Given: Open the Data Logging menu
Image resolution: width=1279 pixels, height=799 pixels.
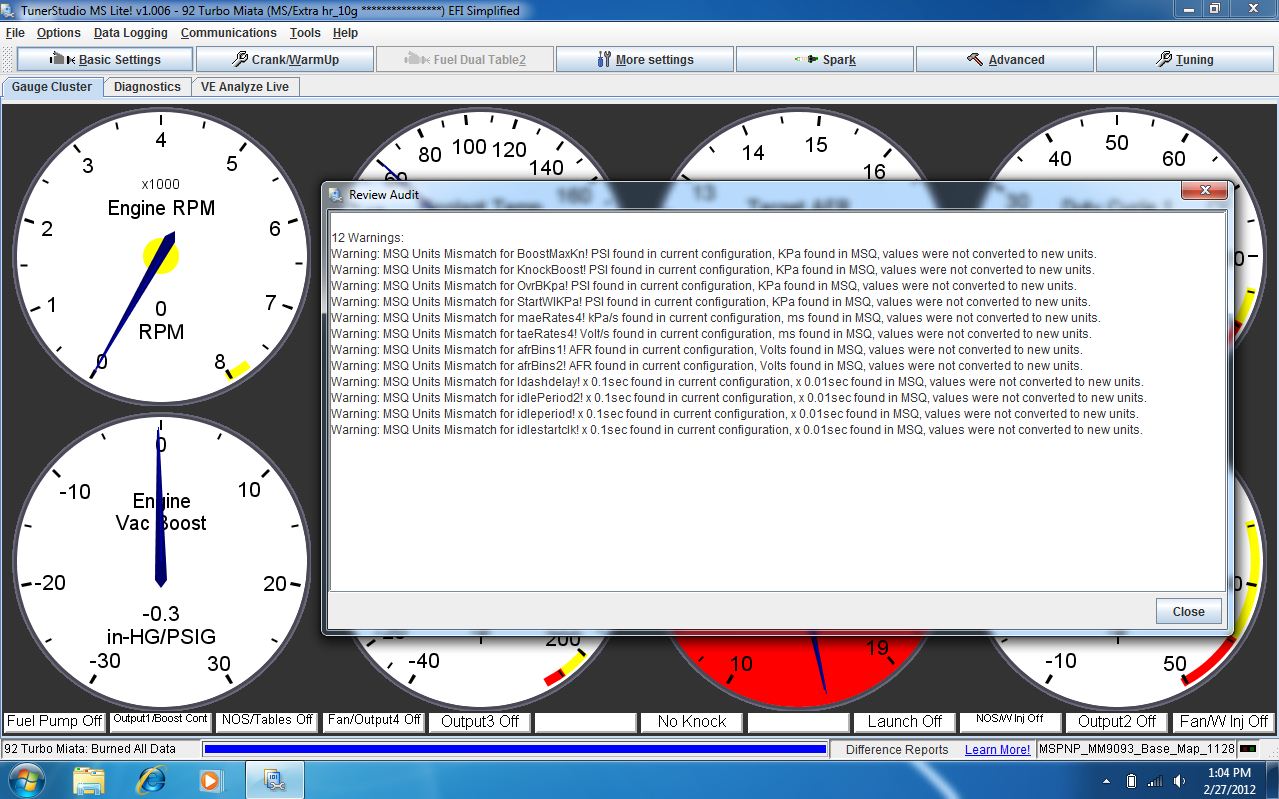Looking at the screenshot, I should (x=131, y=33).
